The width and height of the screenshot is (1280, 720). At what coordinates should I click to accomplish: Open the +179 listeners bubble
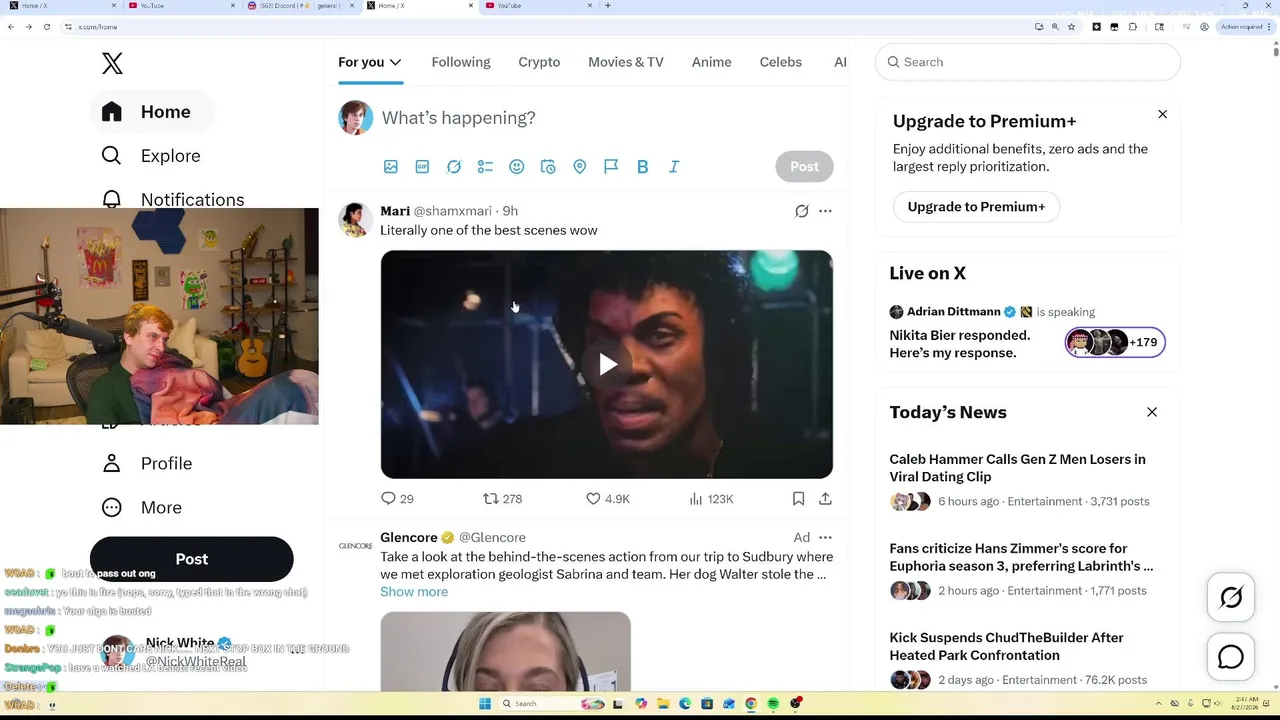(x=1115, y=342)
